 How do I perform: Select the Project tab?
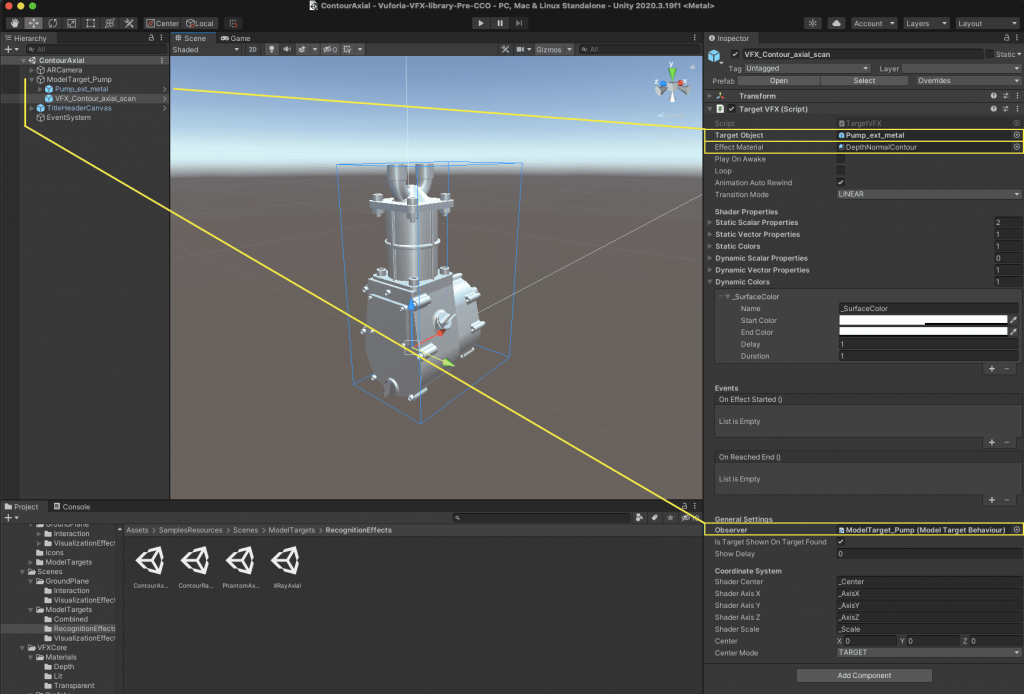[x=22, y=506]
